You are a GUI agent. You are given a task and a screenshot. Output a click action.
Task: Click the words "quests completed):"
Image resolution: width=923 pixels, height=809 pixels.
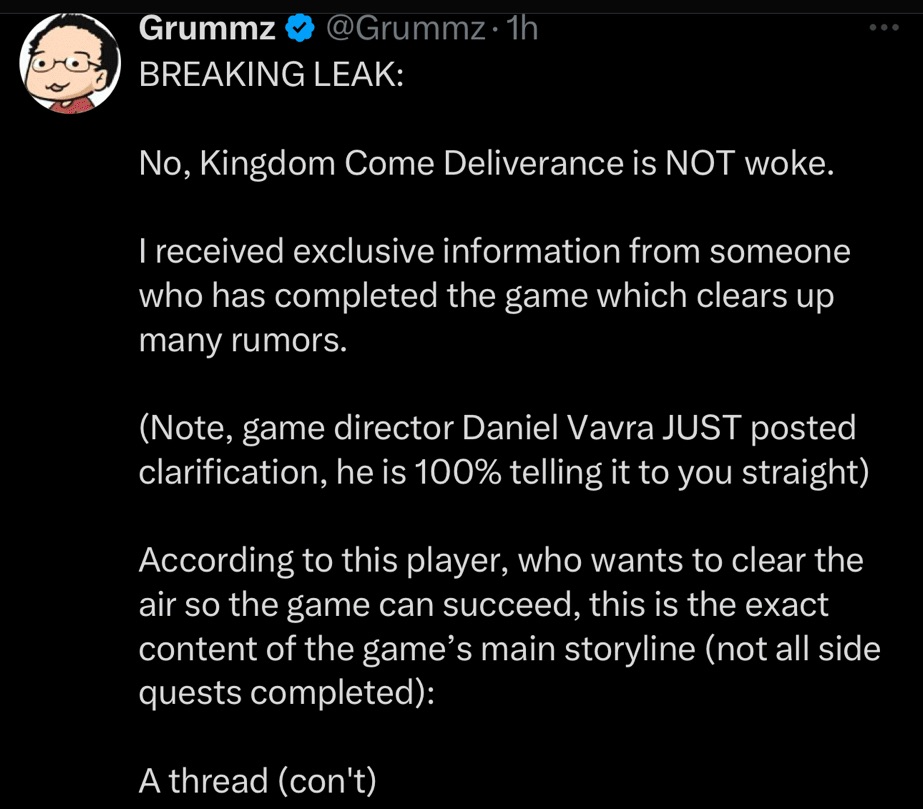tap(286, 692)
